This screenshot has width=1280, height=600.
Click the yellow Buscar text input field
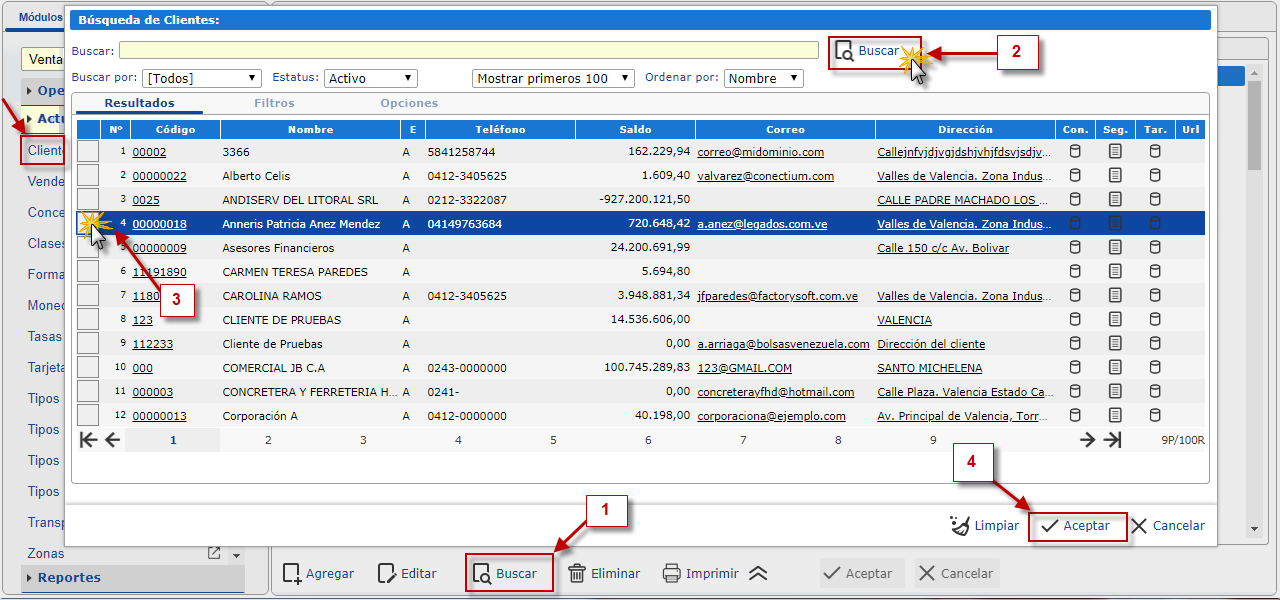[468, 51]
